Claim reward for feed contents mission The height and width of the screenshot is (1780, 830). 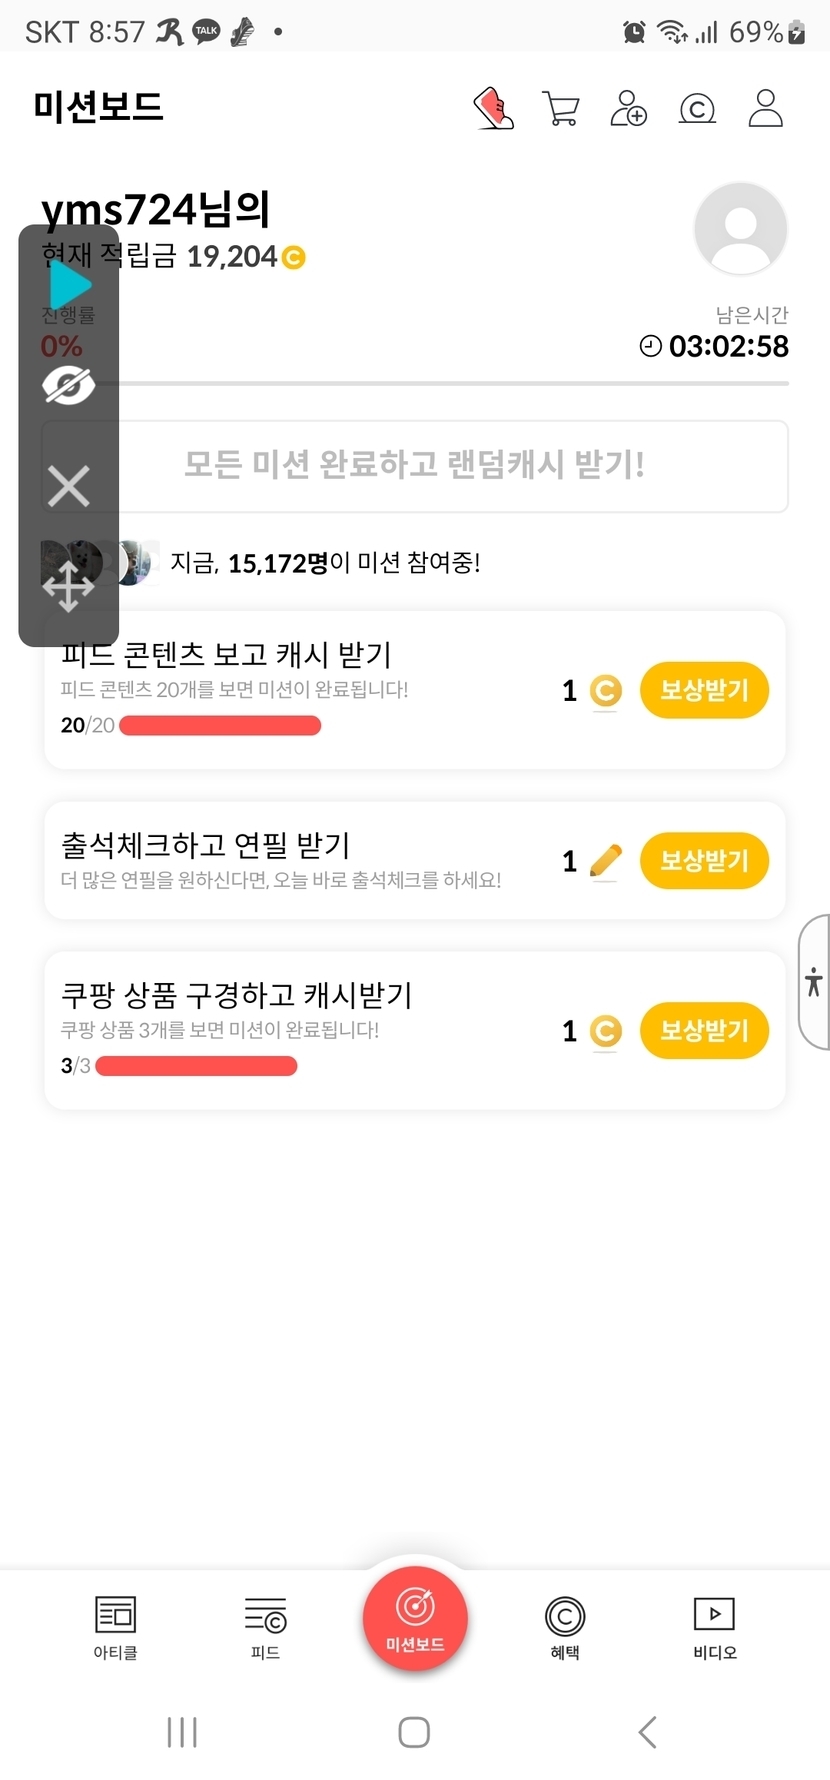pos(704,690)
